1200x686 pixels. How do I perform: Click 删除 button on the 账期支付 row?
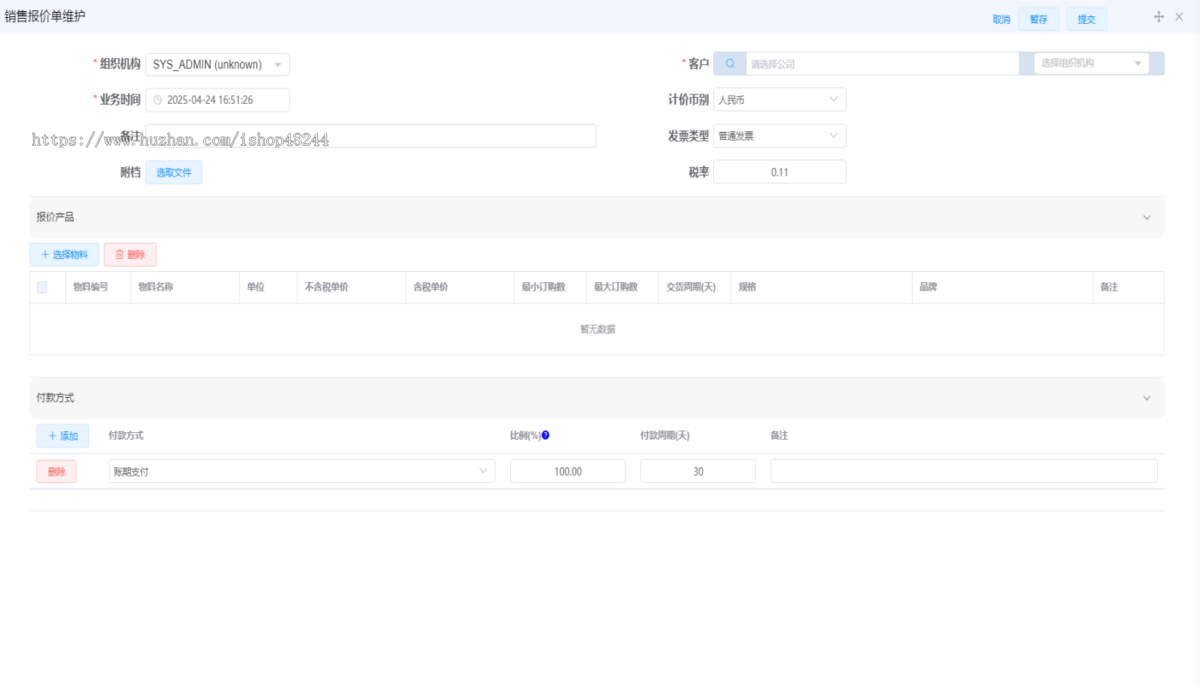pos(57,471)
